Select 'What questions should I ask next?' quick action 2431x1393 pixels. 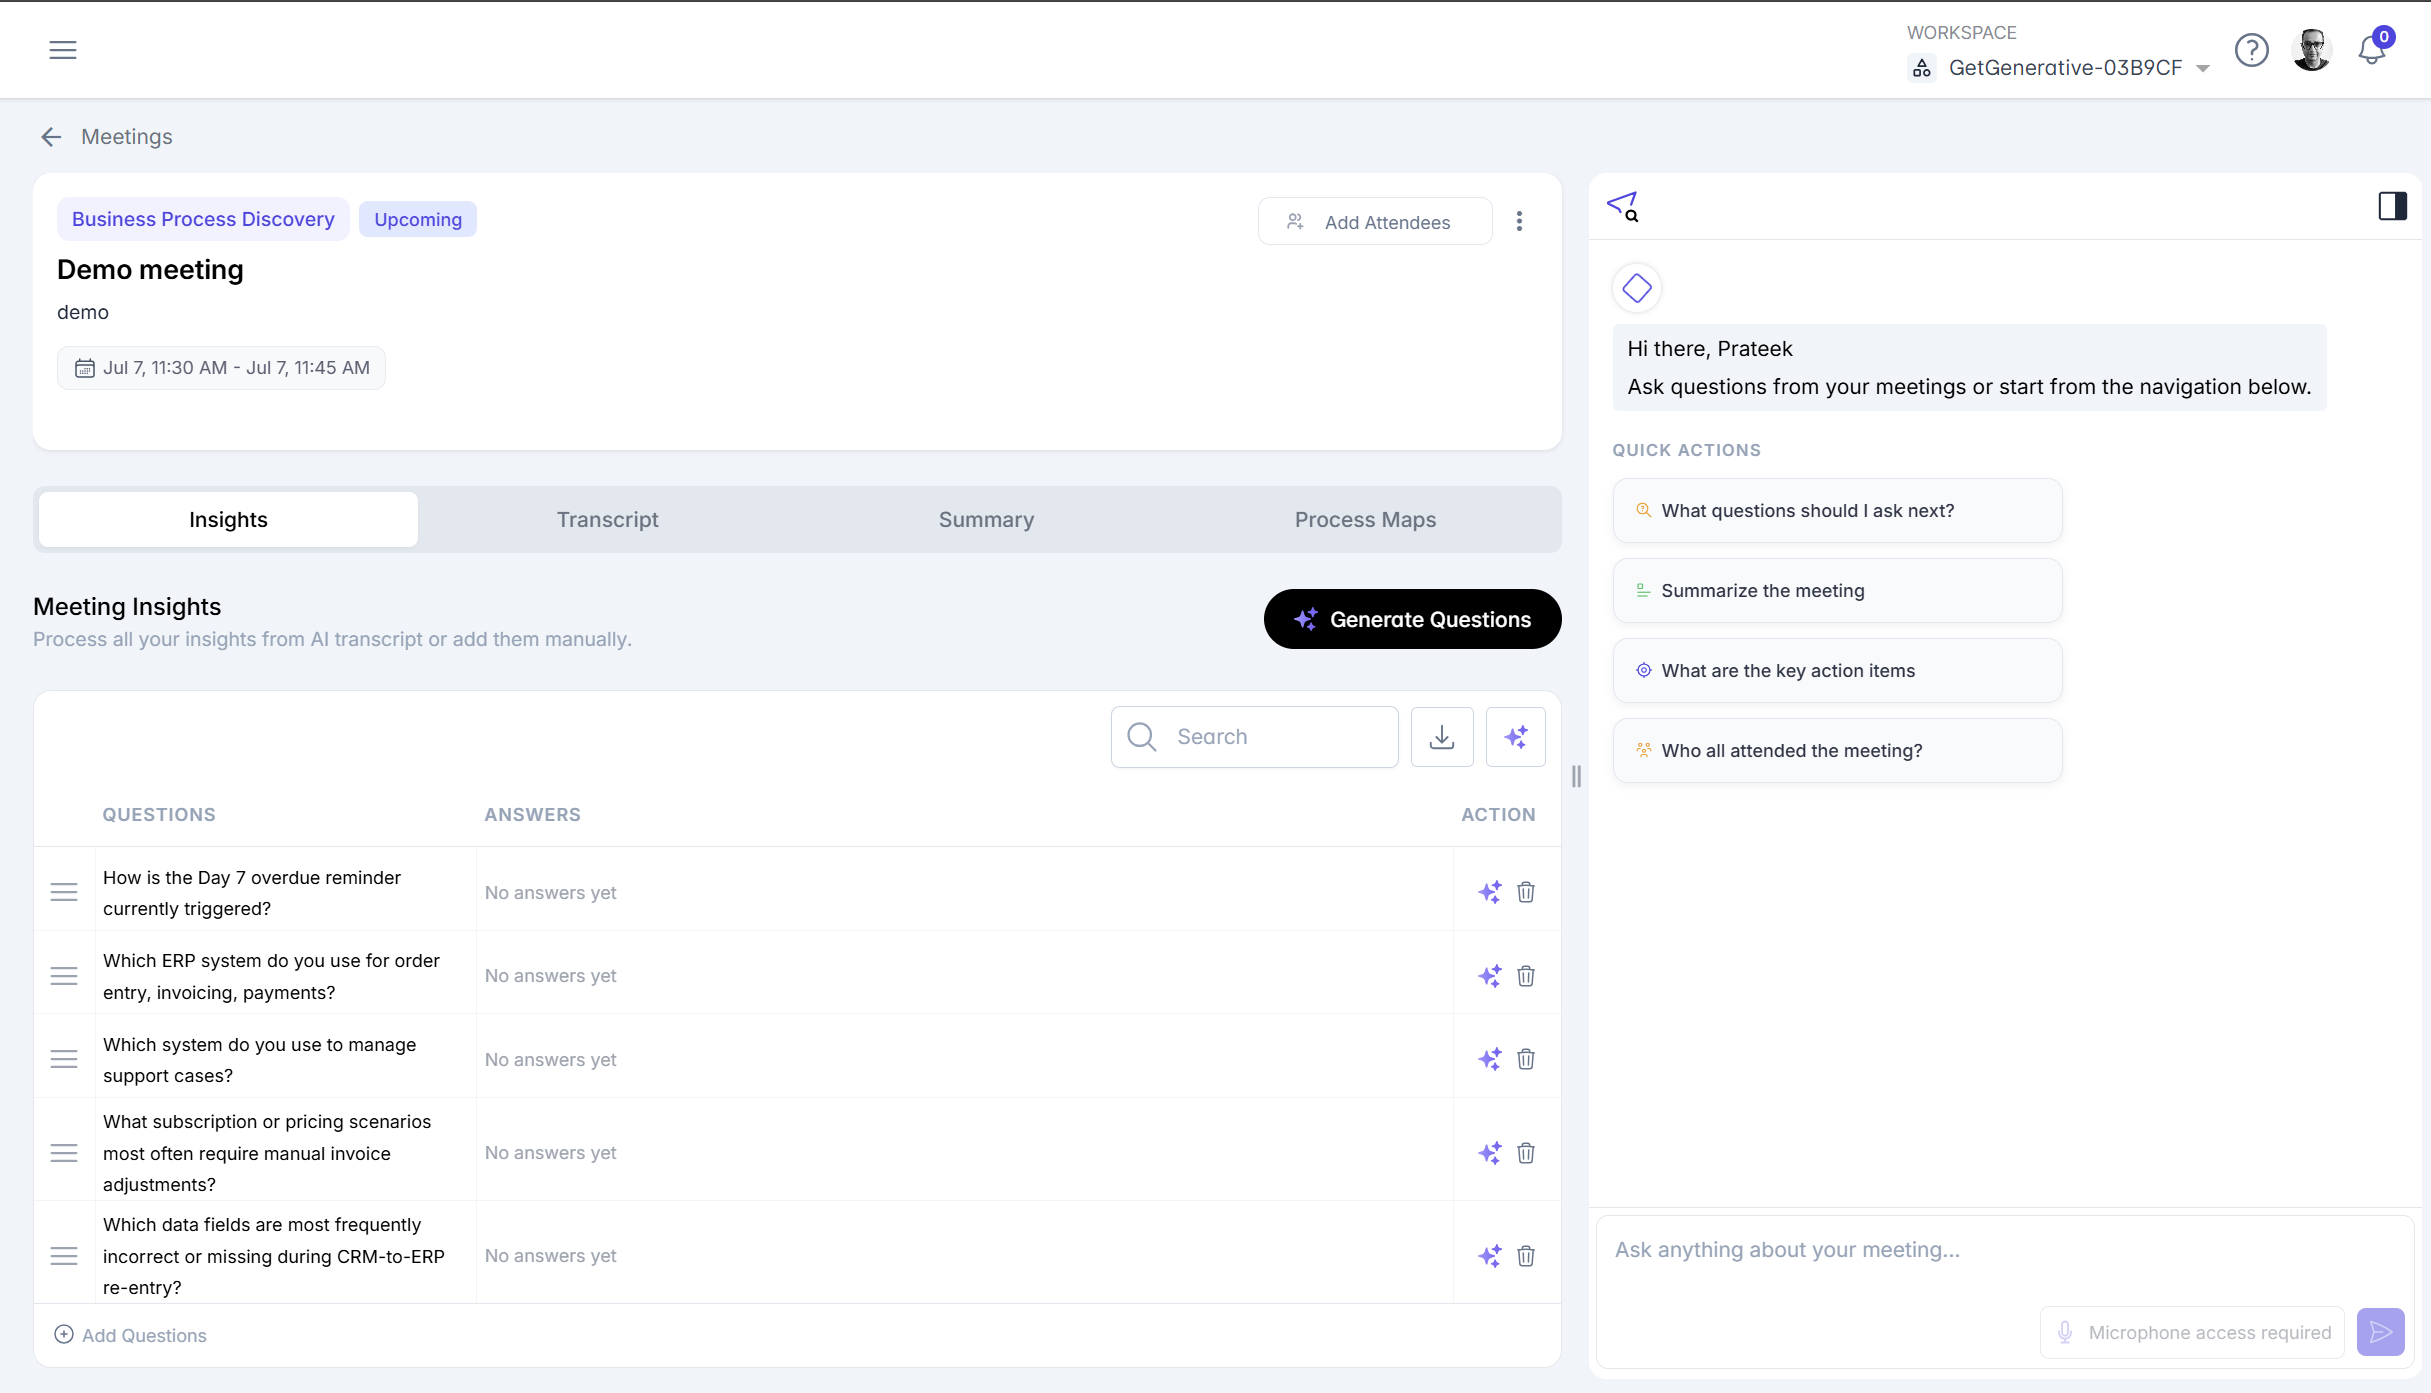pyautogui.click(x=1837, y=511)
